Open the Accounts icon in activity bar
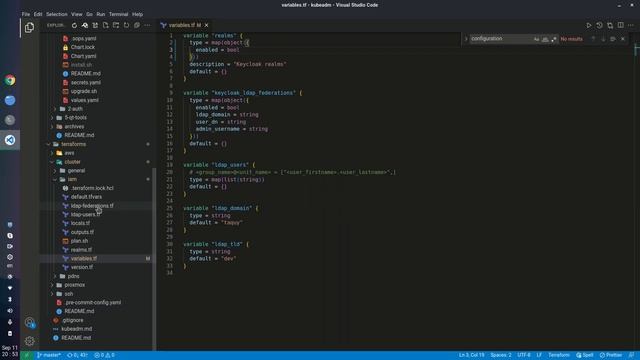The image size is (640, 360). point(29,322)
